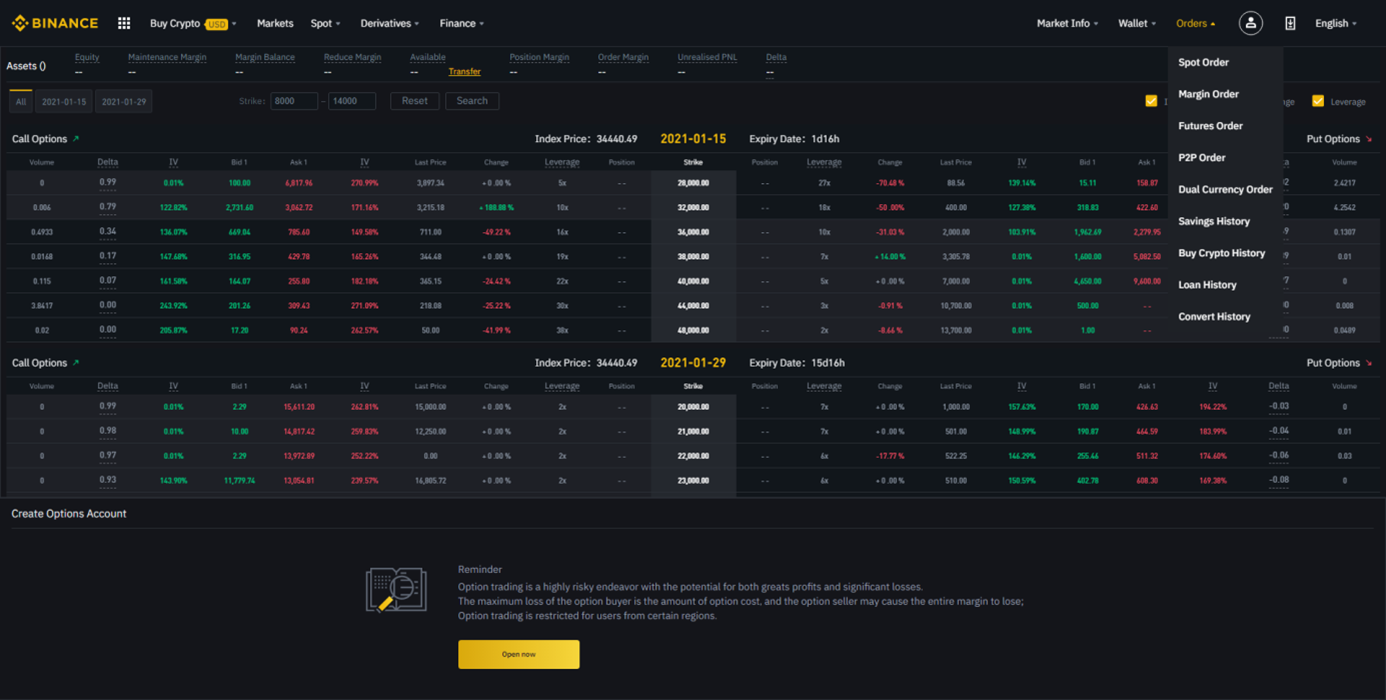Click the red arrow next to Put Options
This screenshot has height=700, width=1386.
tap(1370, 139)
